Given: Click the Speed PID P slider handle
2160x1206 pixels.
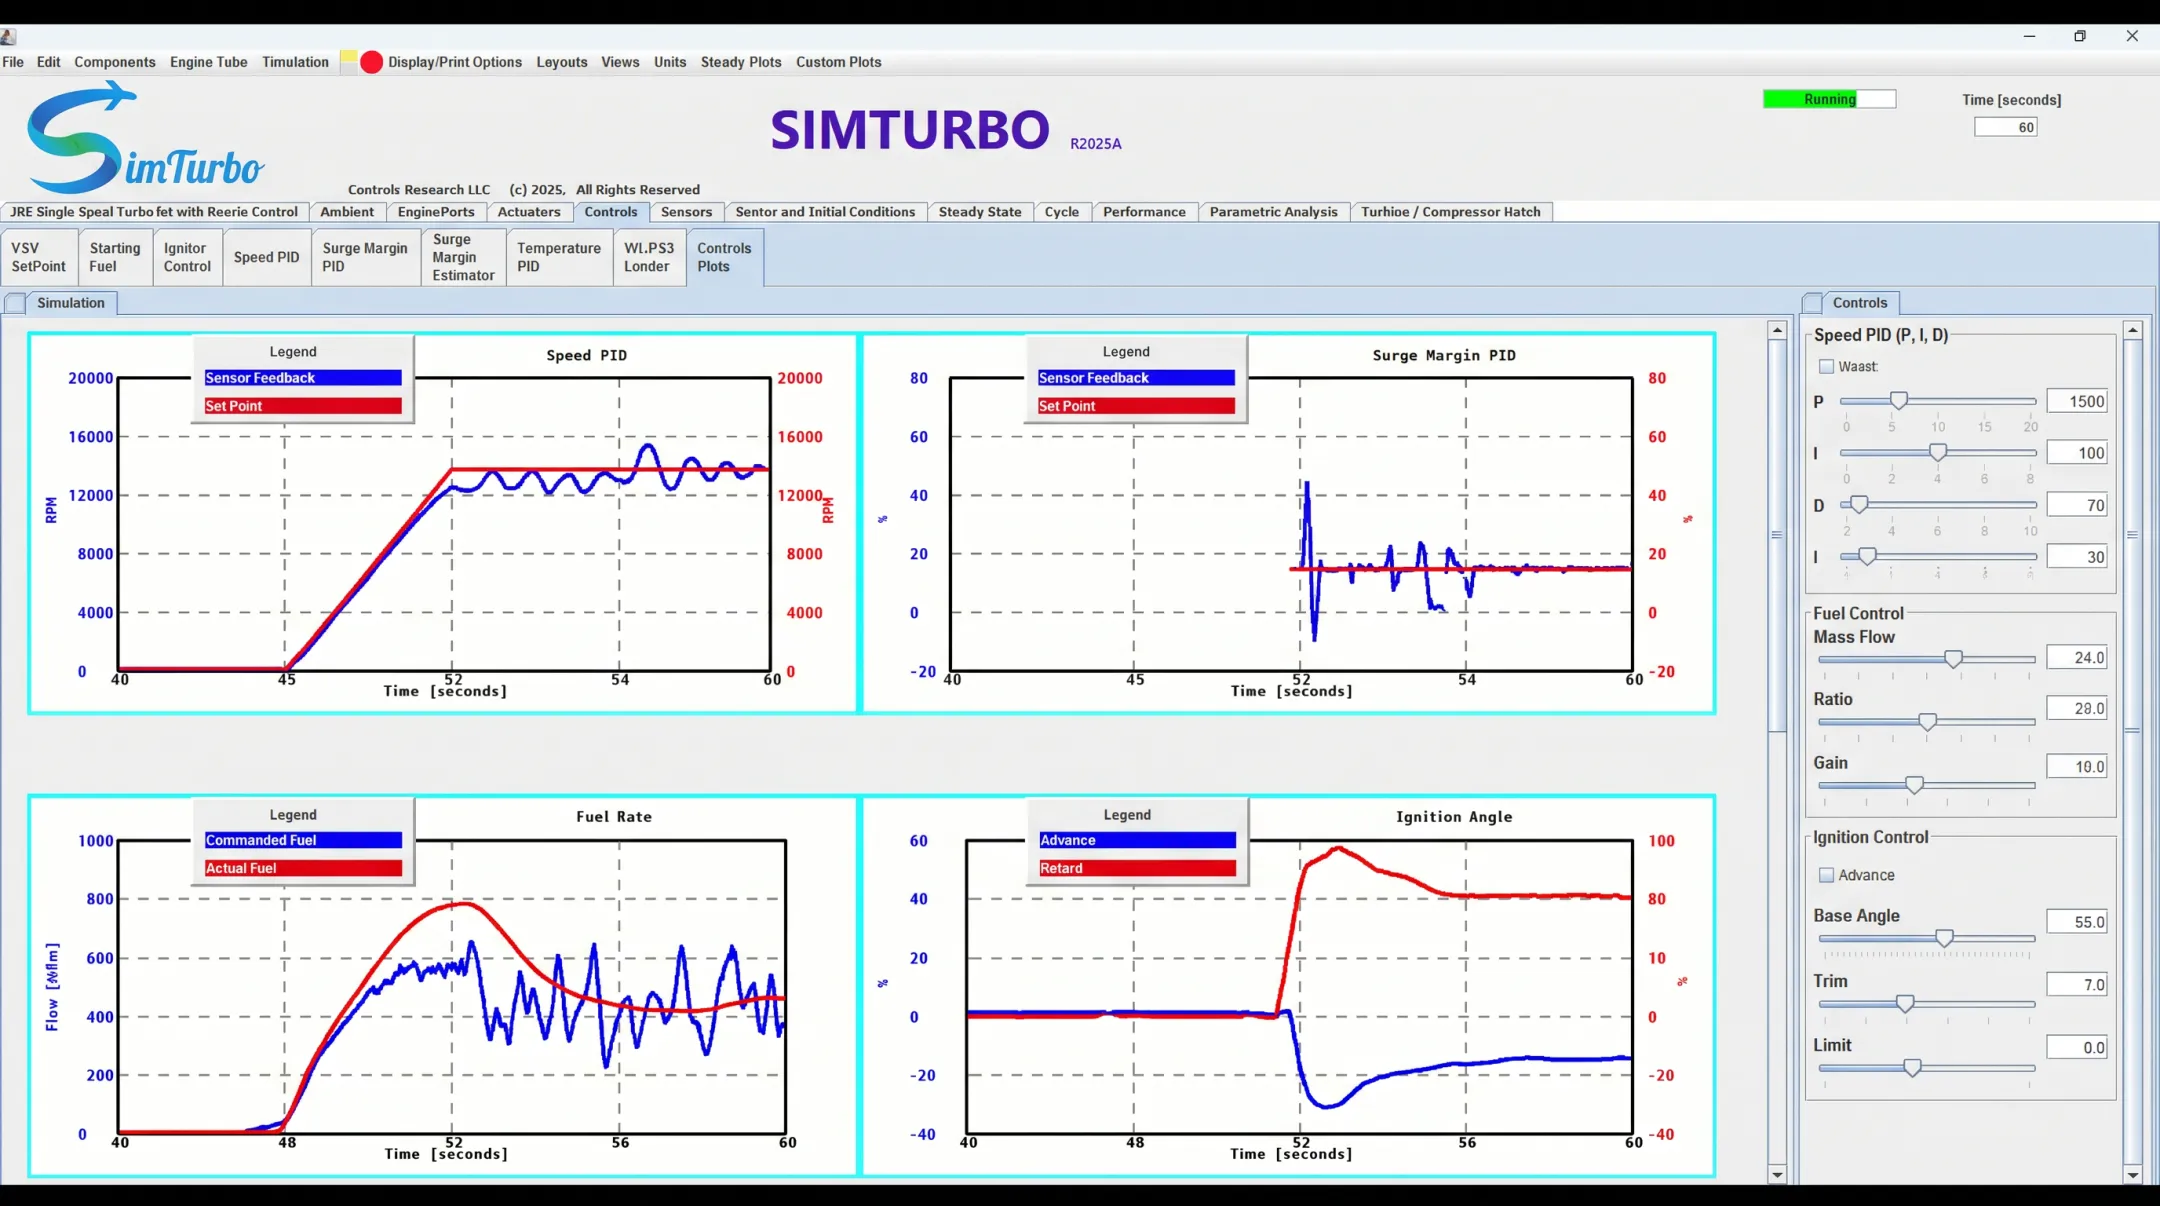Looking at the screenshot, I should click(x=1898, y=401).
